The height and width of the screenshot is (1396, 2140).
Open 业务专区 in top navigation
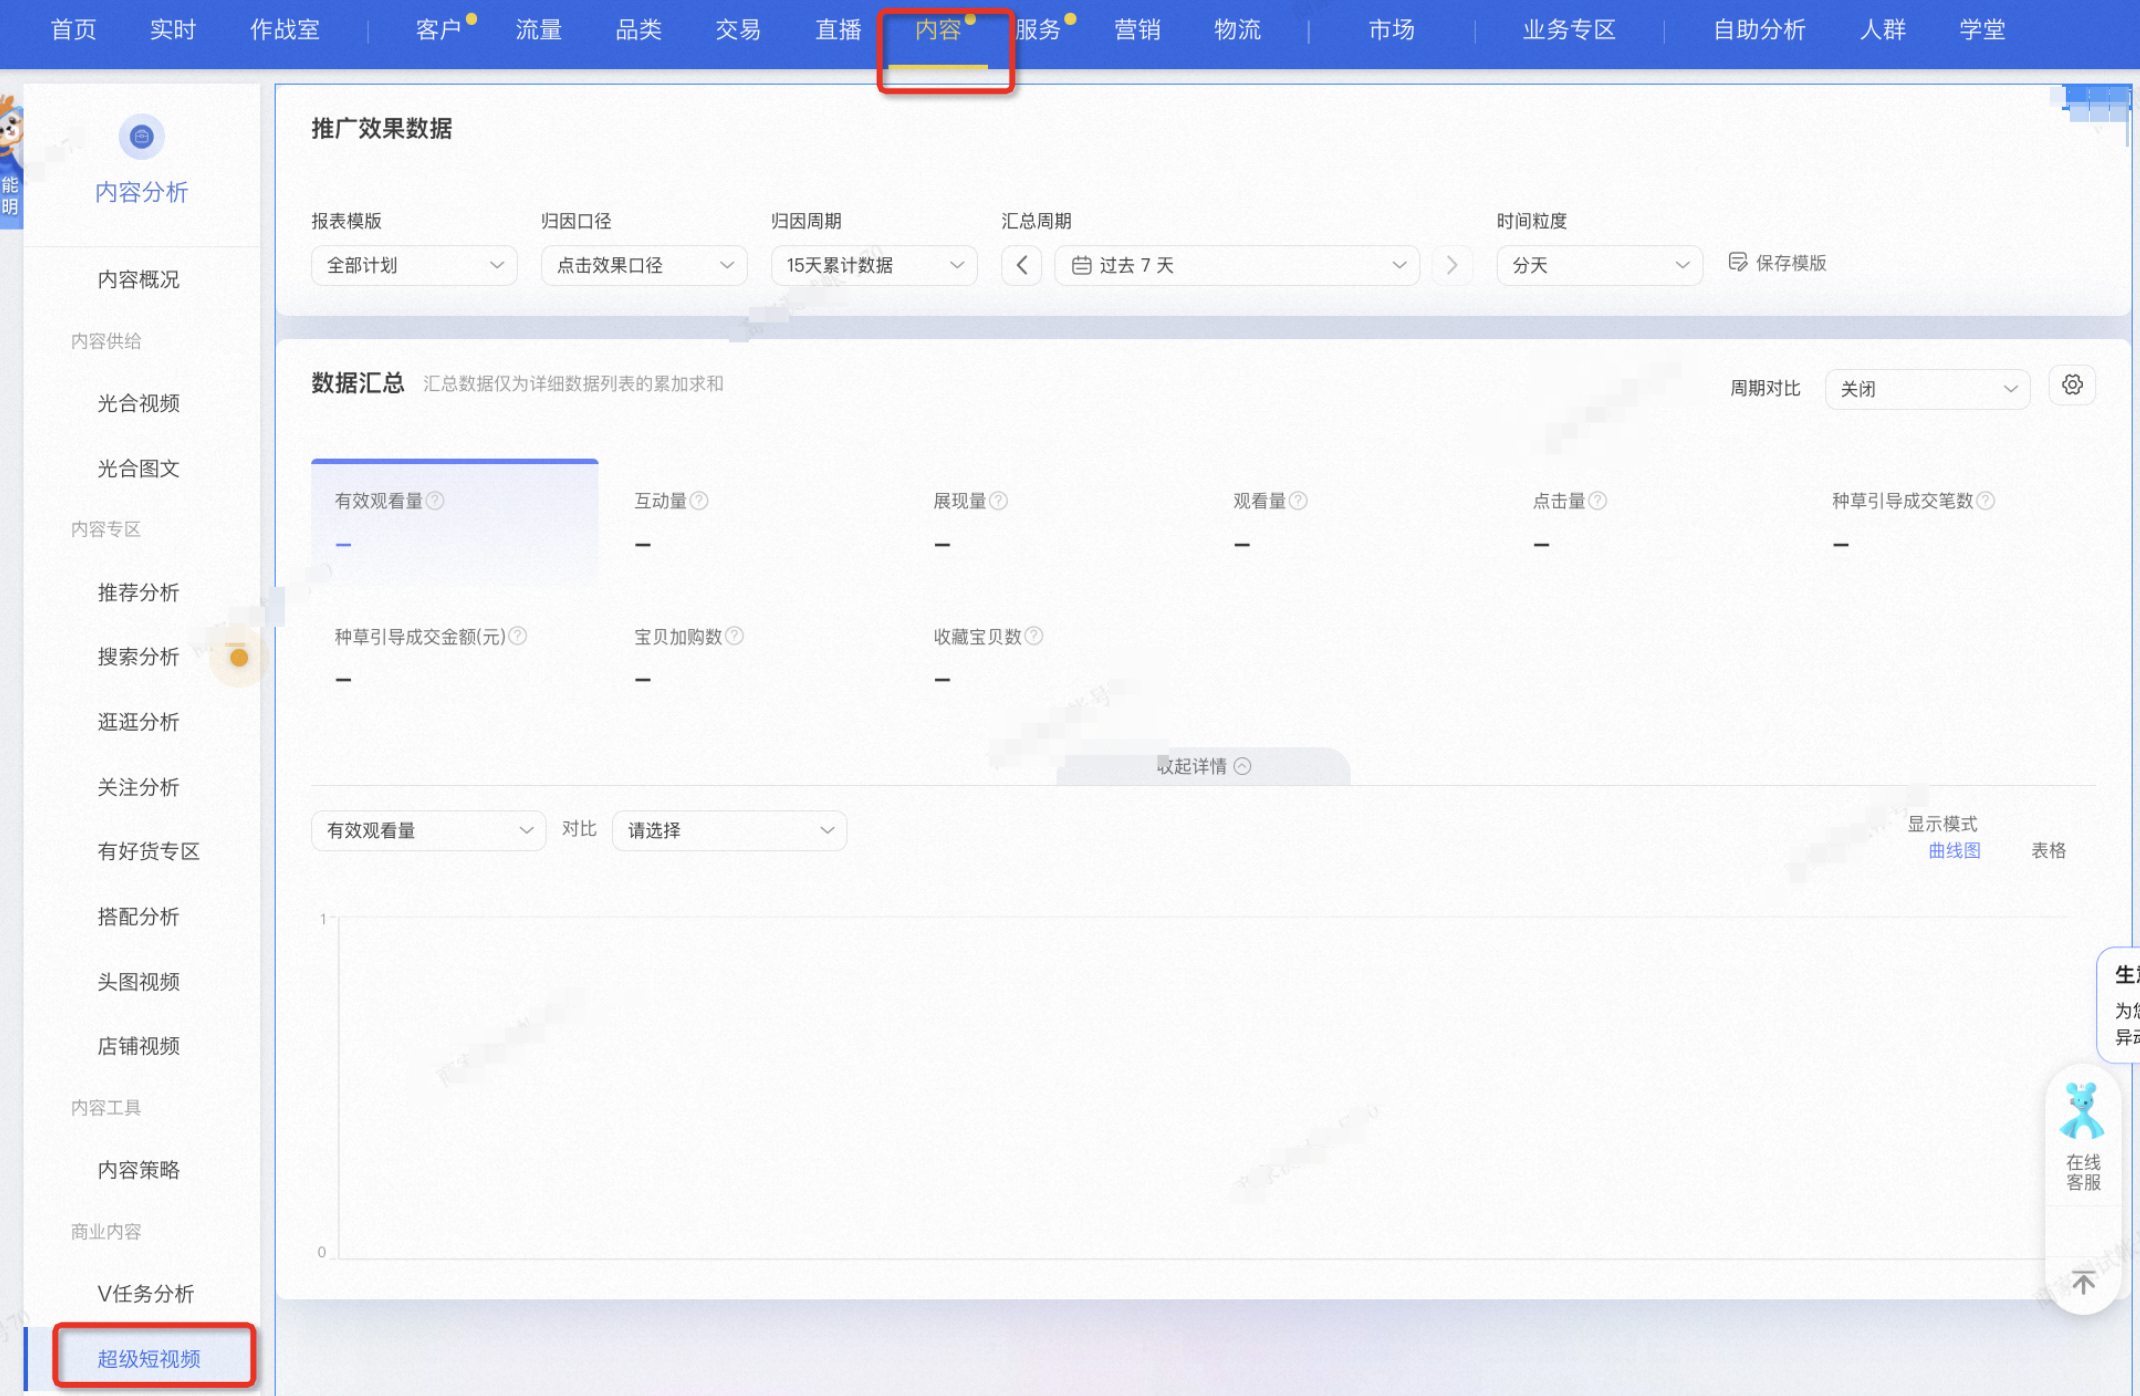click(1569, 30)
